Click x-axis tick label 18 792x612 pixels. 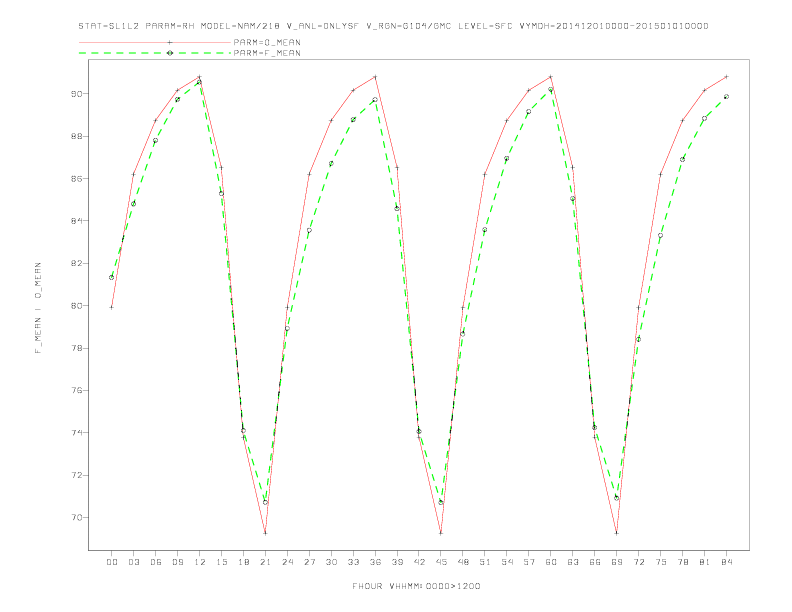pyautogui.click(x=243, y=562)
